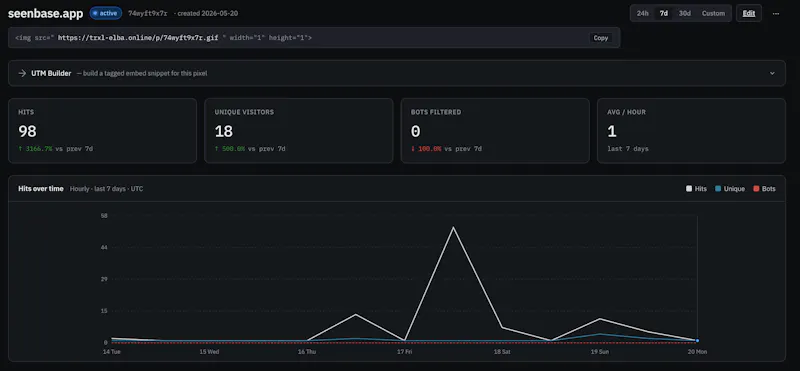Click the pixel img snippet field
Screen dimensions: 800x371
click(x=314, y=38)
